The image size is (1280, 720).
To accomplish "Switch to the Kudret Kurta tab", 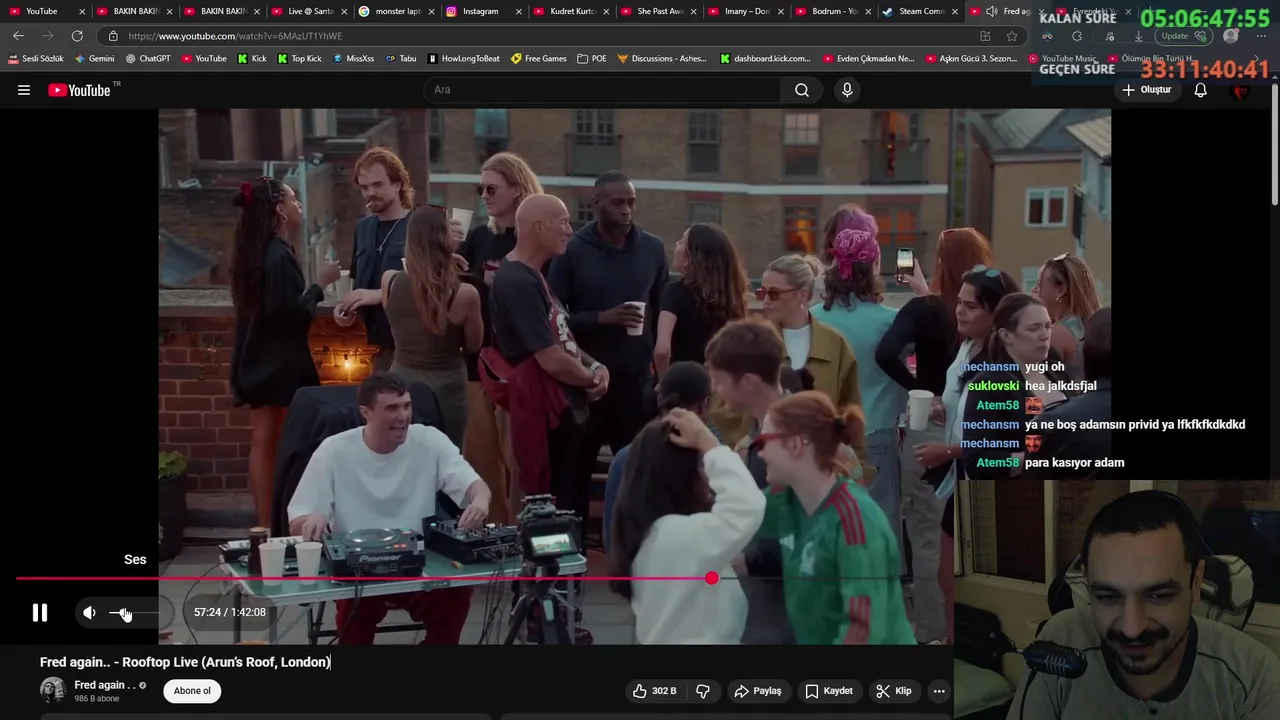I will (572, 11).
